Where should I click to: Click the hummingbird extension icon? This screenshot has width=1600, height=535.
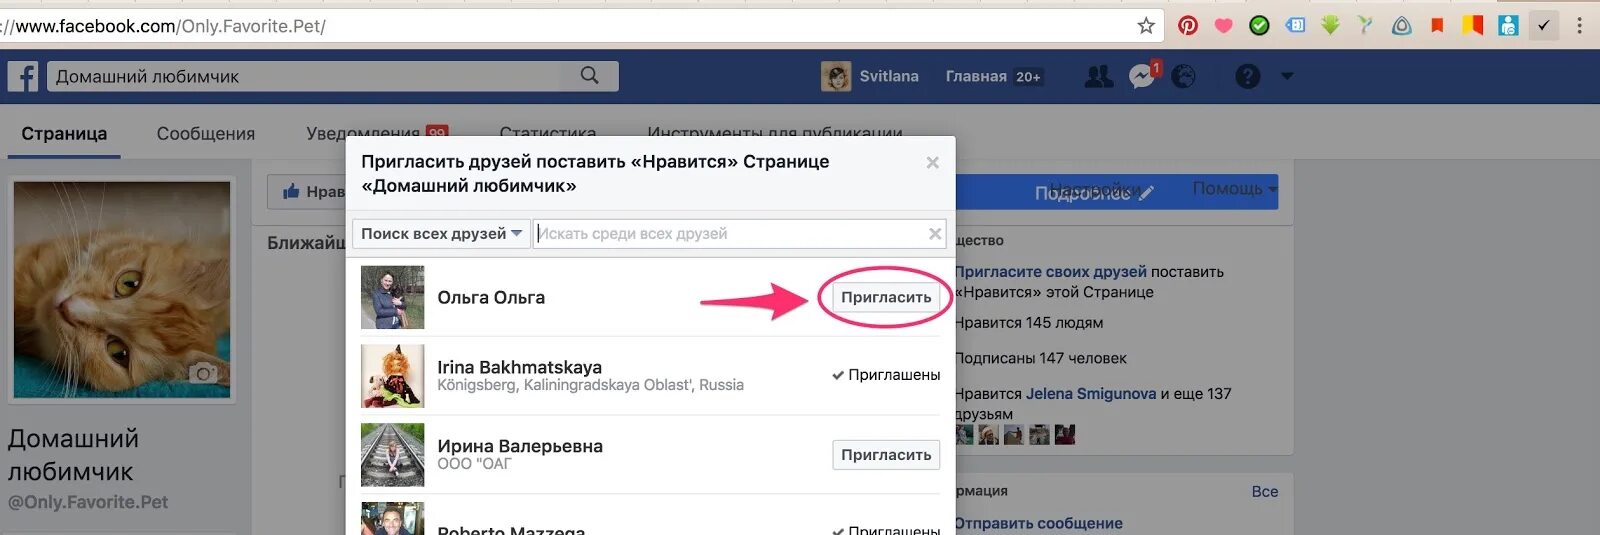pos(1365,25)
